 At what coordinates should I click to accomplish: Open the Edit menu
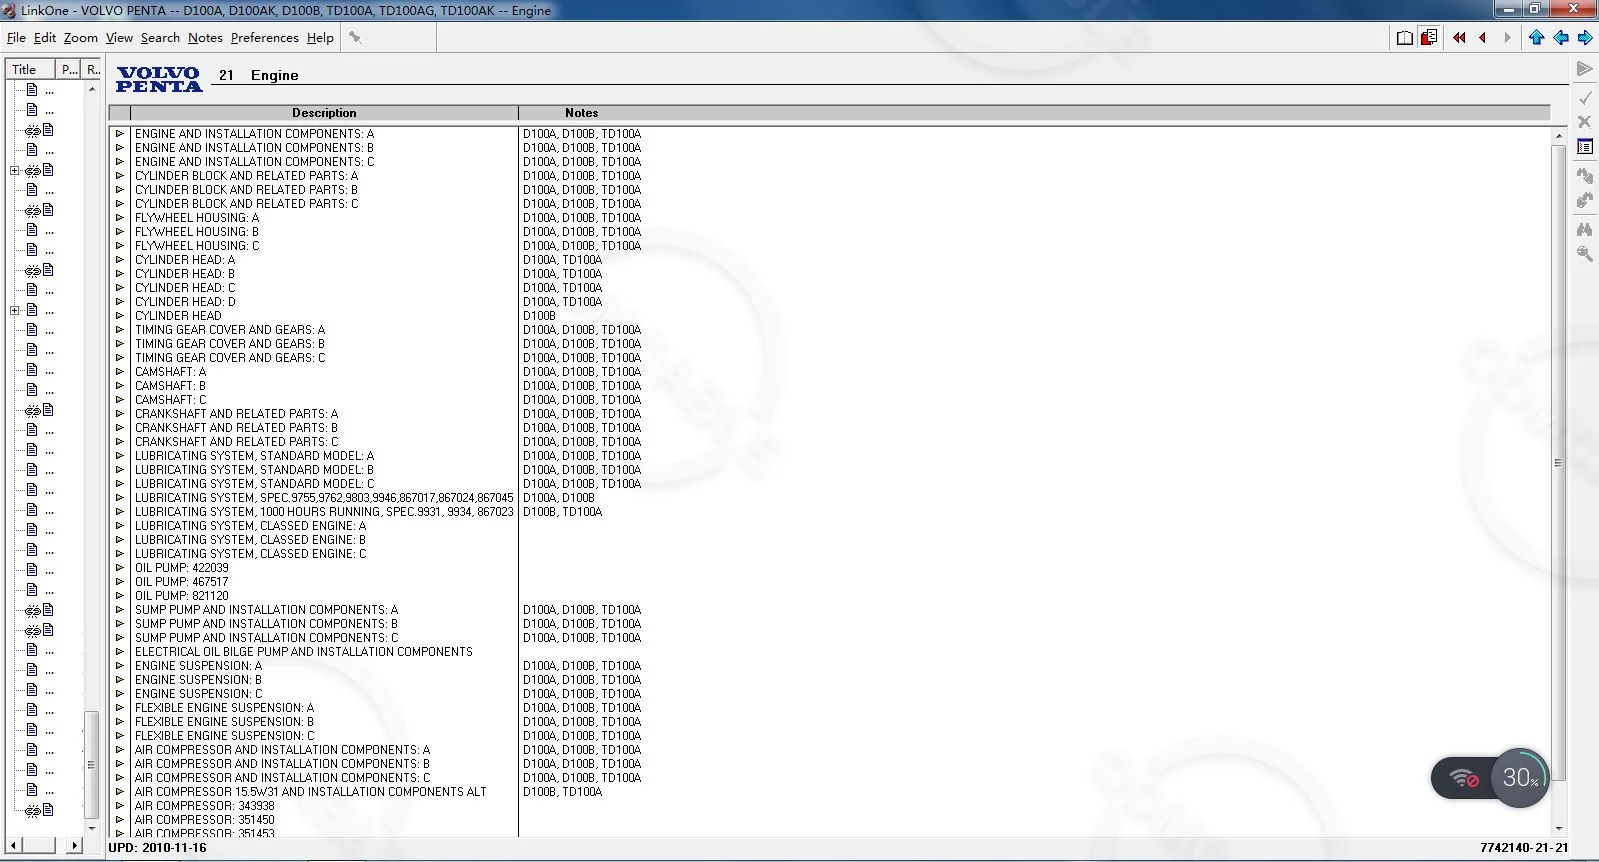45,38
